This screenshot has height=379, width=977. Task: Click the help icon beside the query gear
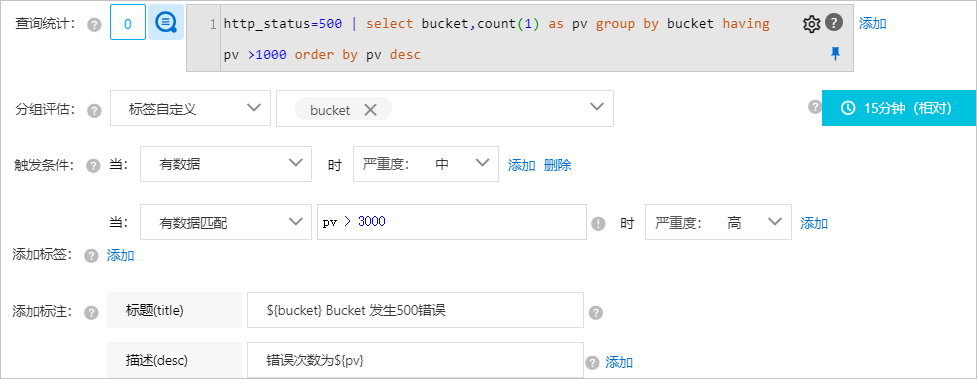[834, 23]
